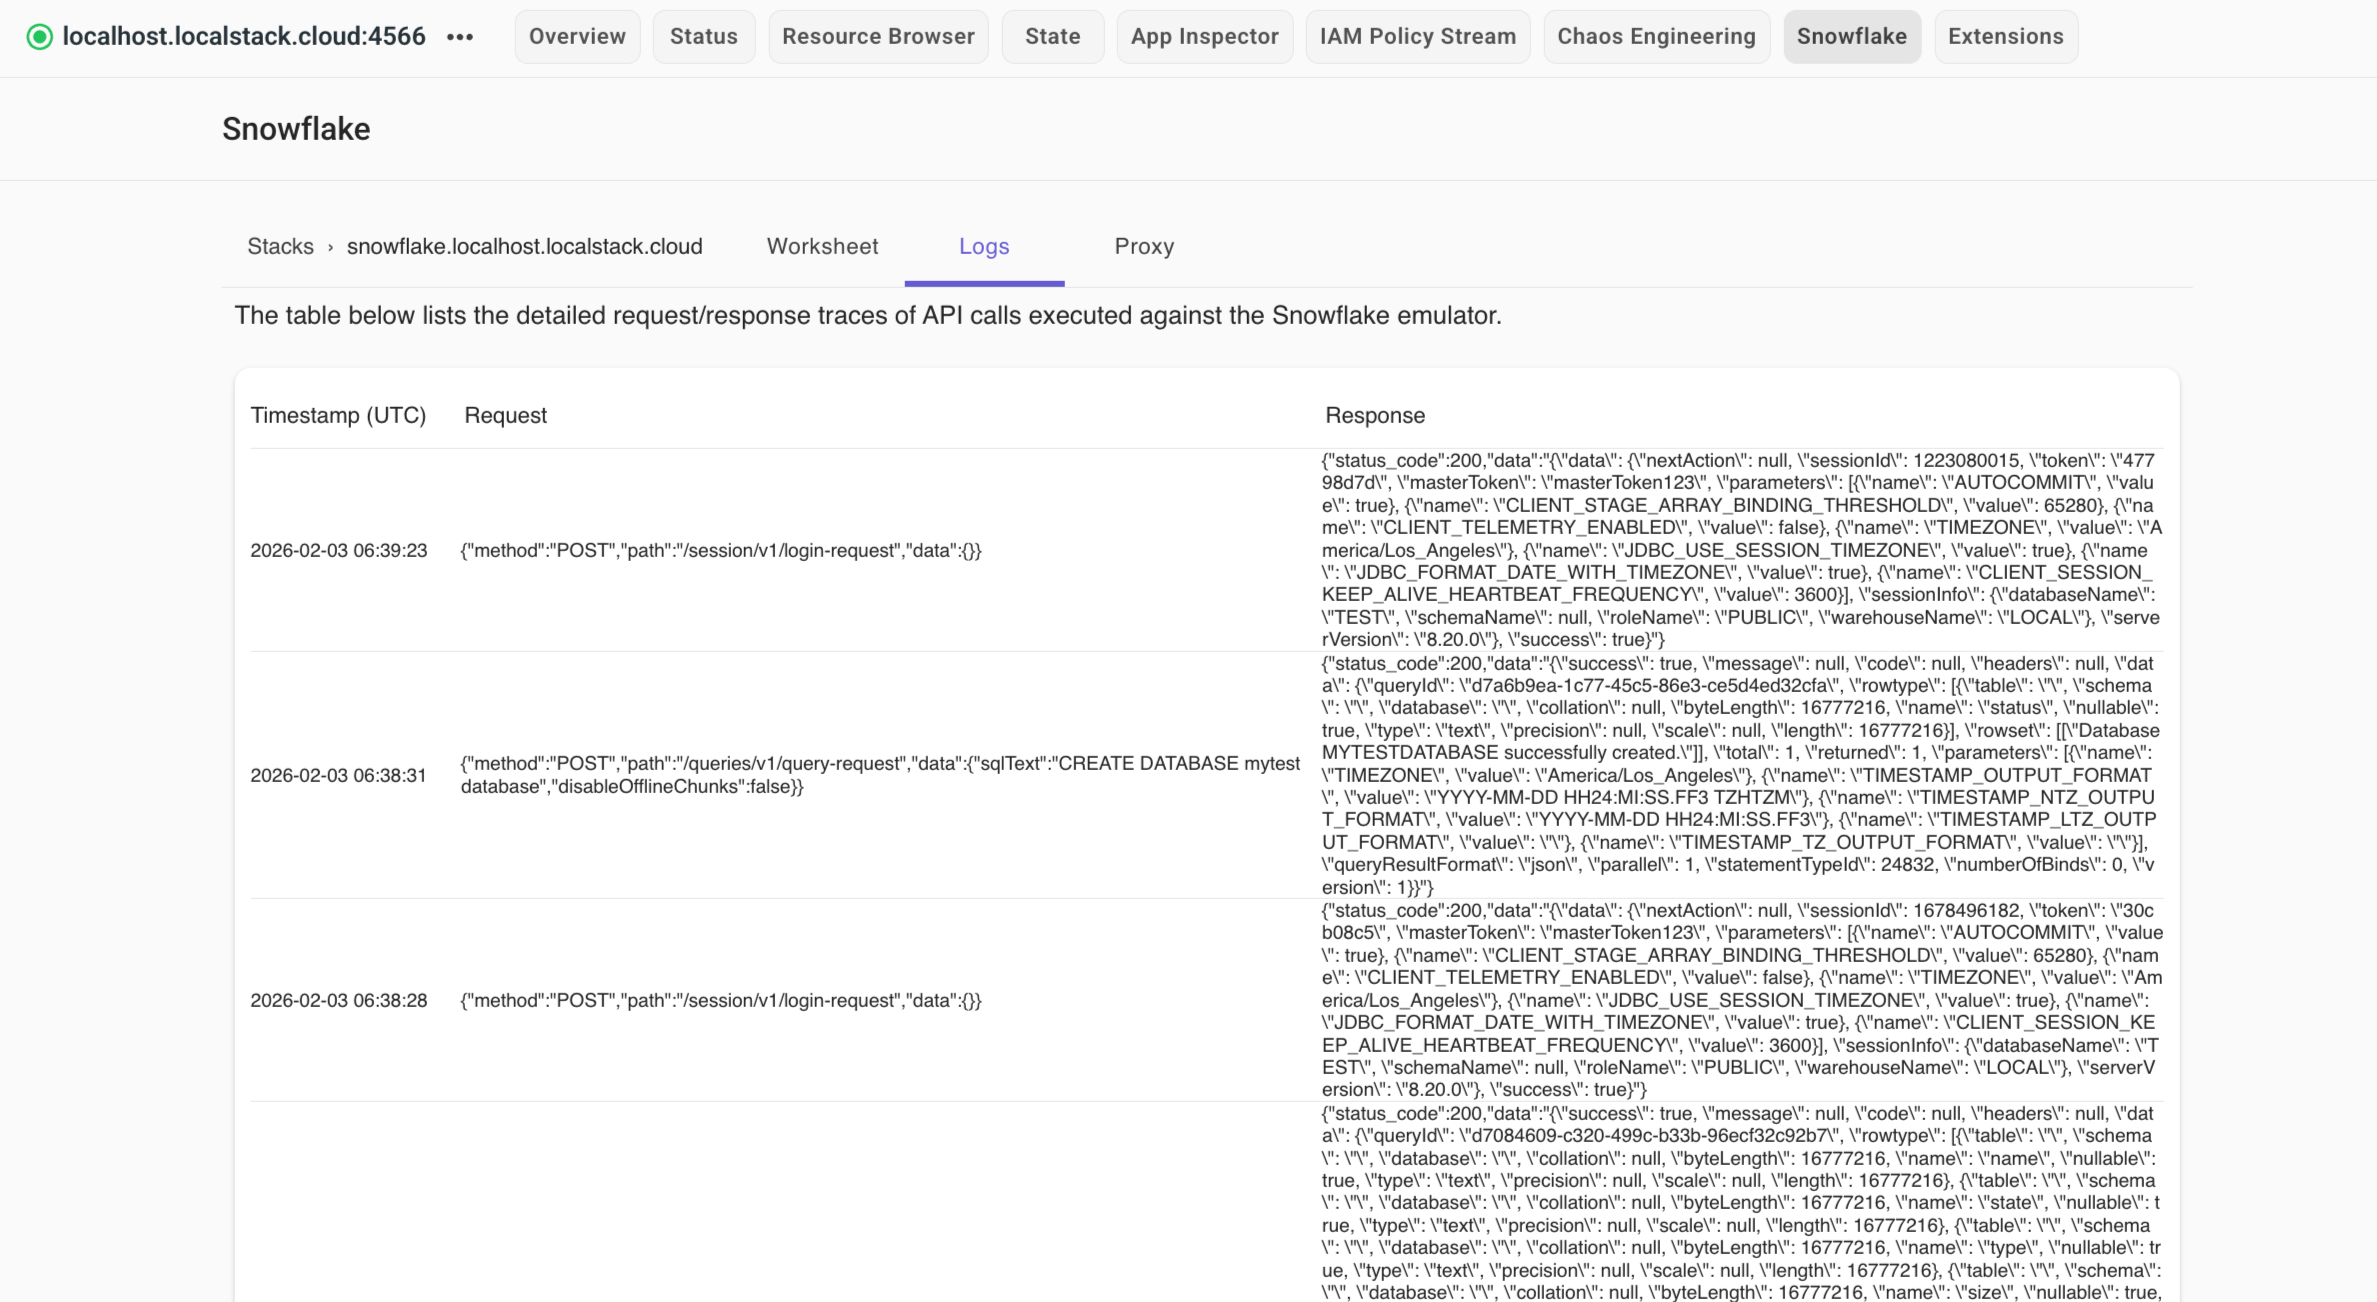Image resolution: width=2377 pixels, height=1302 pixels.
Task: Click the green instance status indicator
Action: pyautogui.click(x=38, y=36)
